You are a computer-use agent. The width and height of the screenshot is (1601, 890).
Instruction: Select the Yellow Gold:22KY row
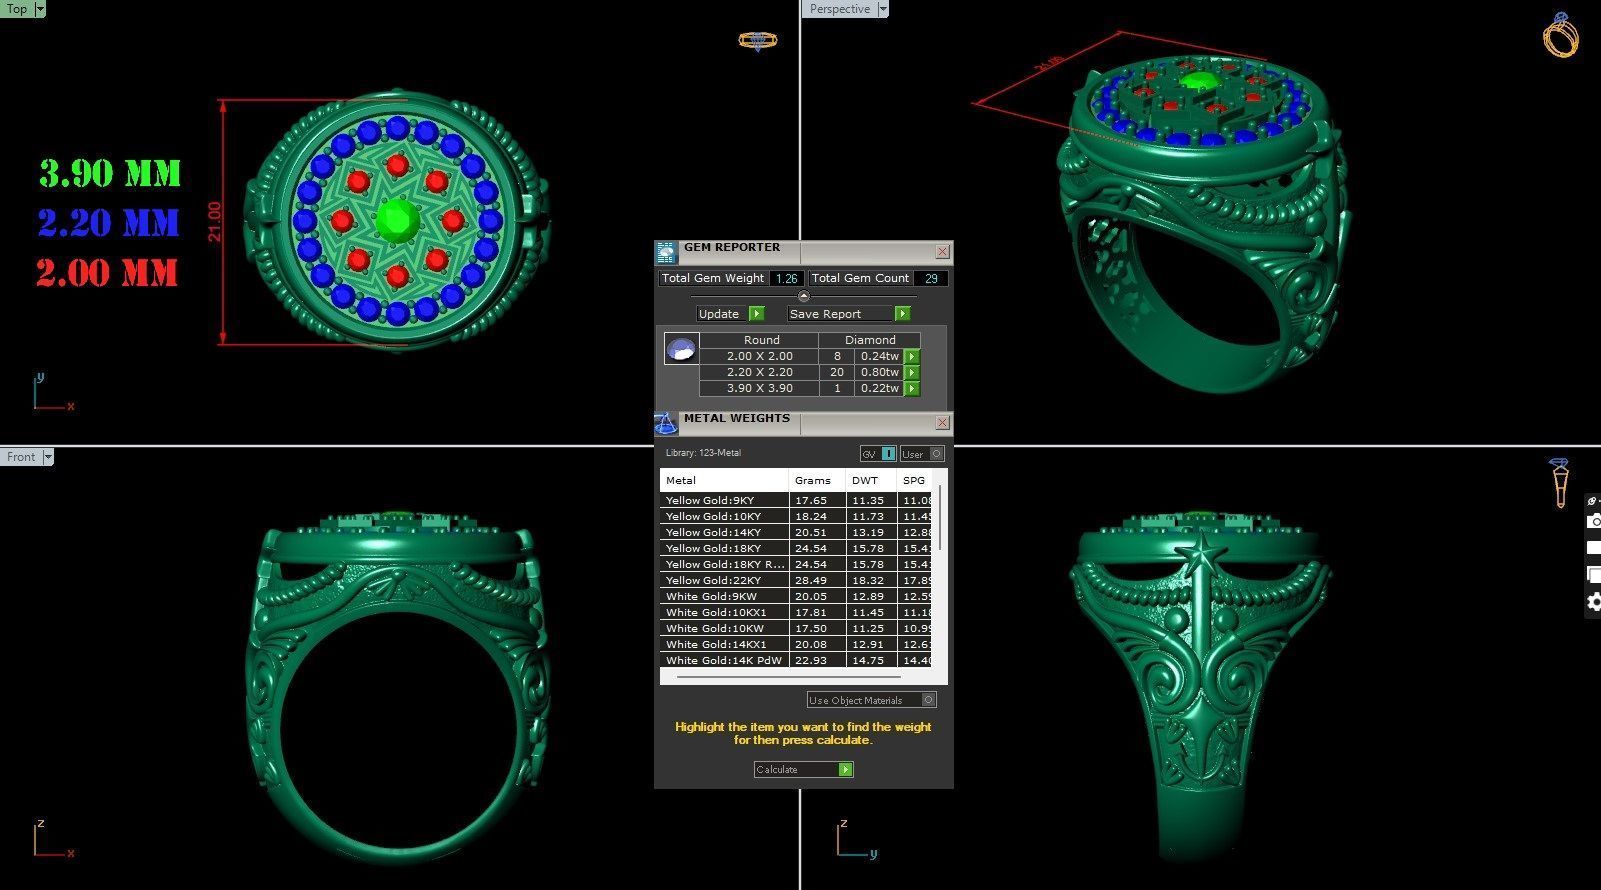[x=796, y=580]
